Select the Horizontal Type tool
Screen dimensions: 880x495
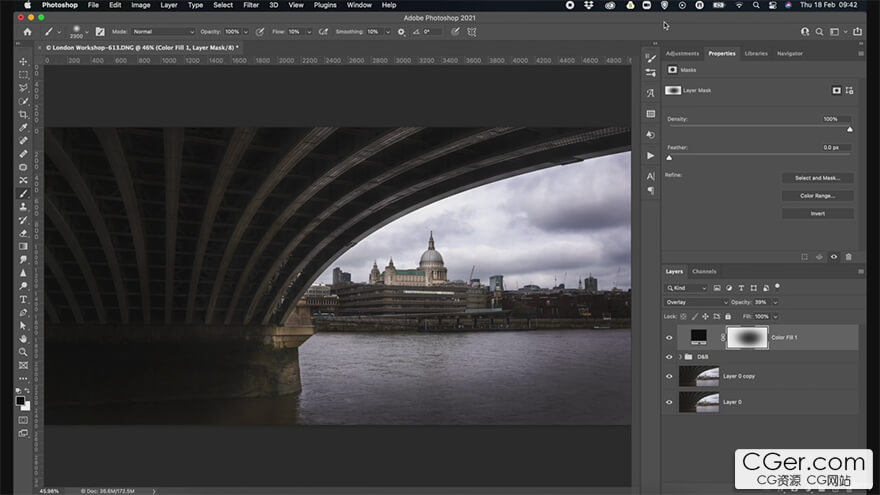pyautogui.click(x=23, y=300)
